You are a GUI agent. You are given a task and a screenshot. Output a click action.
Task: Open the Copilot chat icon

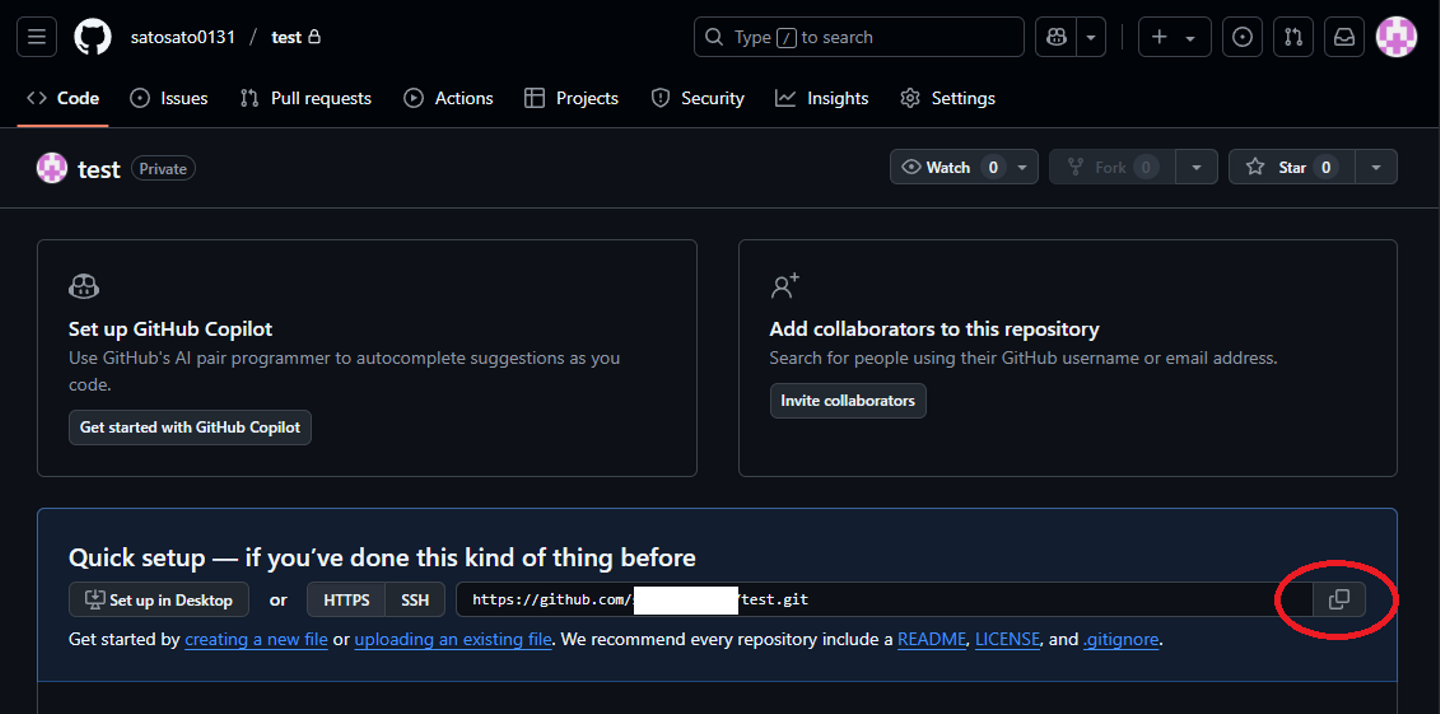click(x=1056, y=37)
